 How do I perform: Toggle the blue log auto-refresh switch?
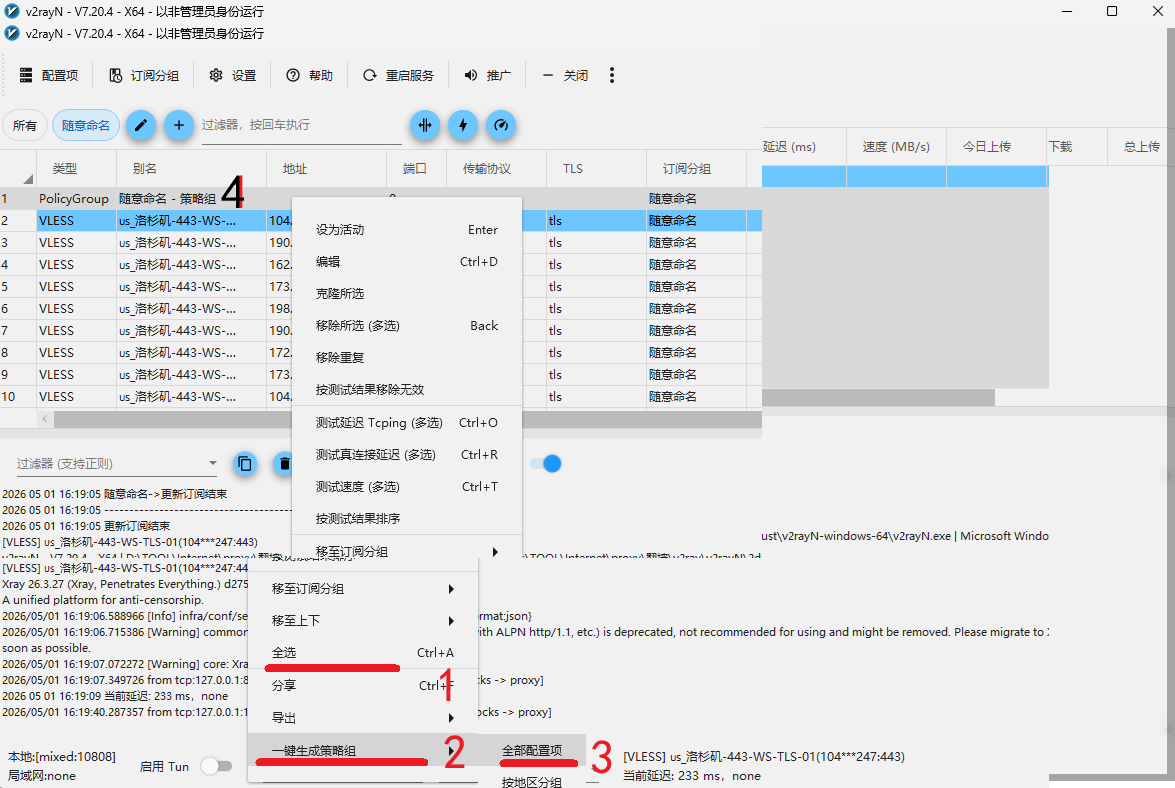point(546,464)
